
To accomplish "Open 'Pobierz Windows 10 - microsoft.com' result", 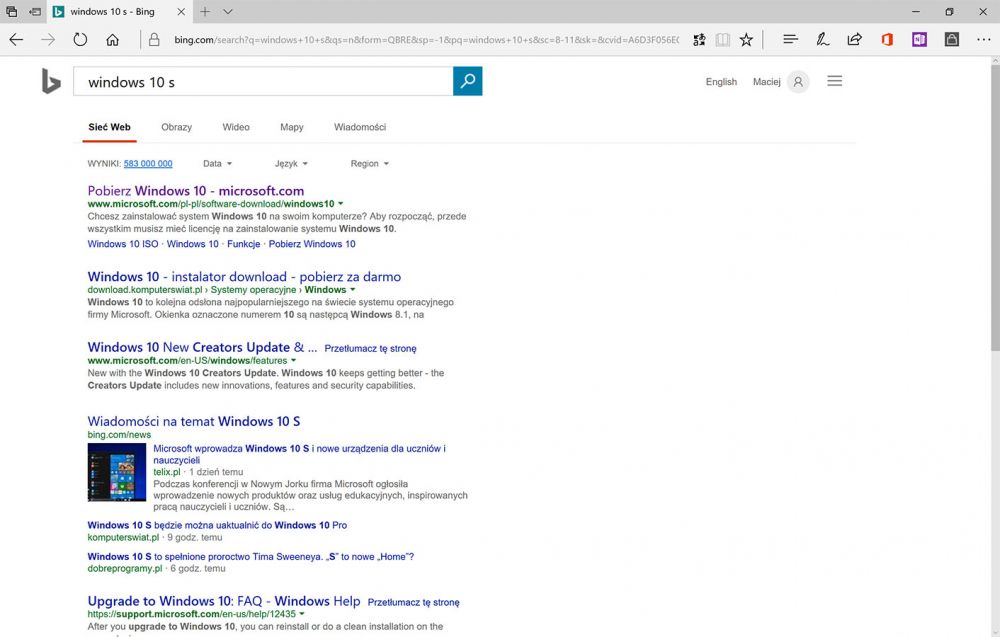I will tap(196, 191).
